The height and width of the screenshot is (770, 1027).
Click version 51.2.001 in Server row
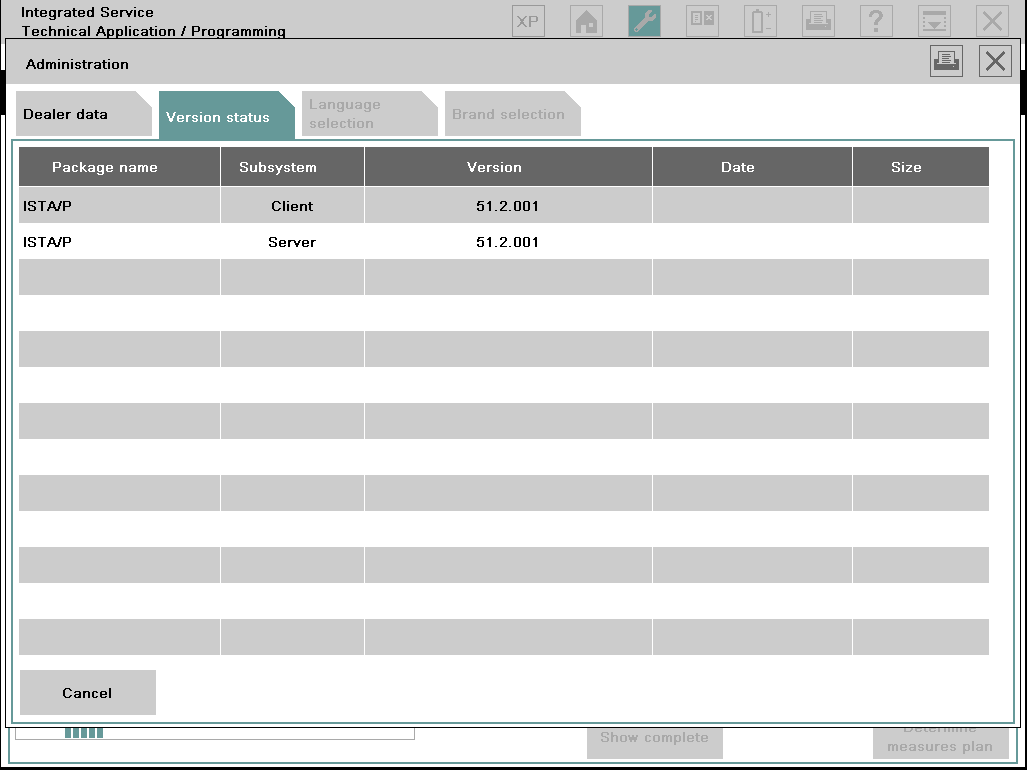(x=508, y=242)
